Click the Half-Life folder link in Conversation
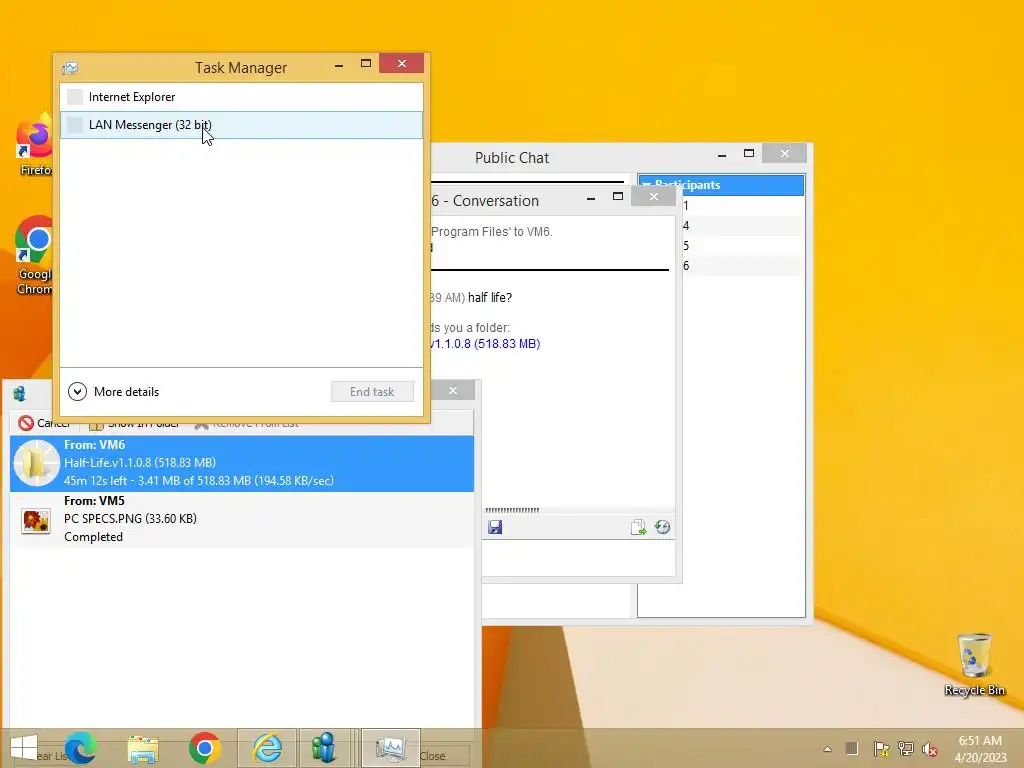This screenshot has width=1024, height=768. tap(485, 344)
